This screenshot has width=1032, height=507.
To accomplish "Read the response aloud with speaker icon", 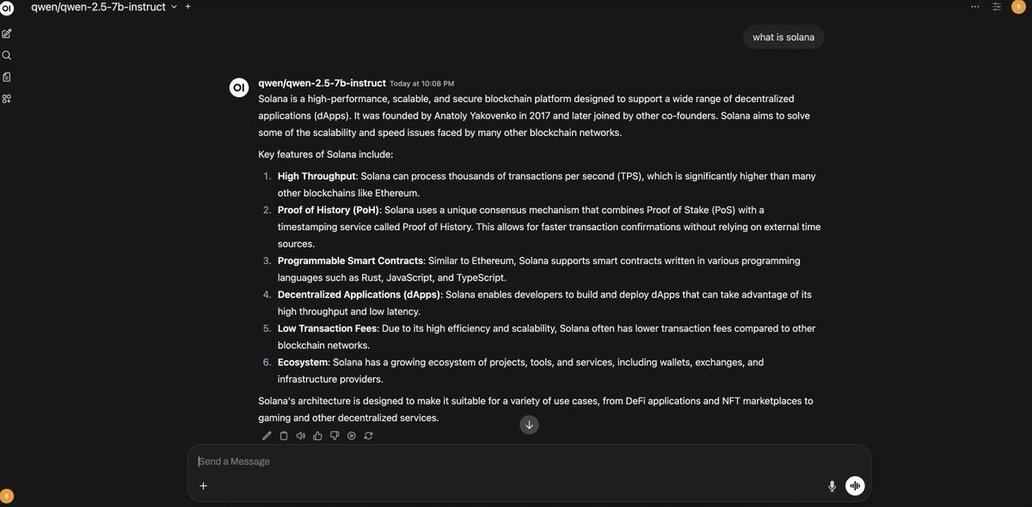I will pos(301,436).
